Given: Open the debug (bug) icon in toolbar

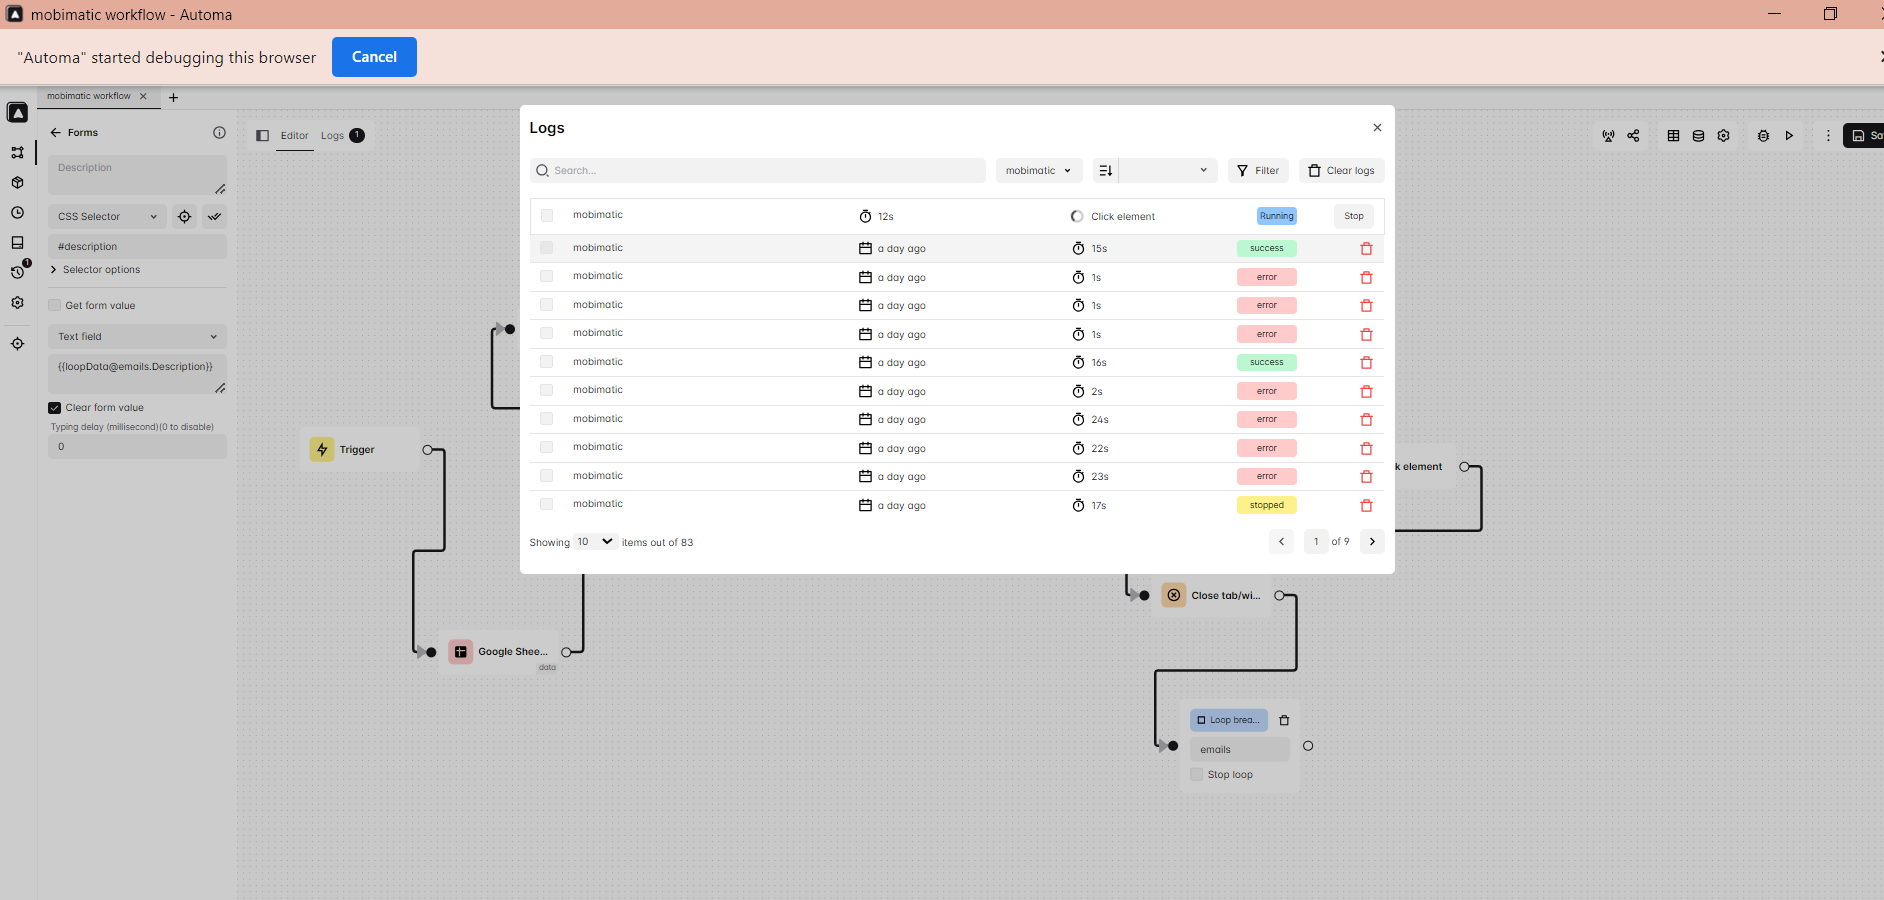Looking at the screenshot, I should coord(1763,136).
